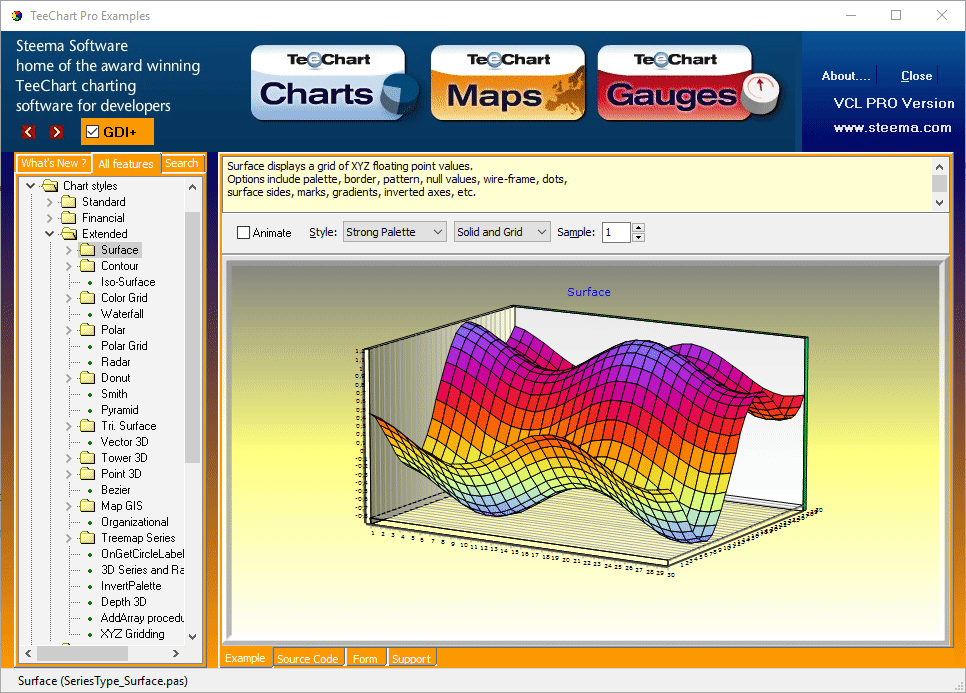Screen dimensions: 966x693
Task: Select Organizational in the tree
Action: point(134,522)
